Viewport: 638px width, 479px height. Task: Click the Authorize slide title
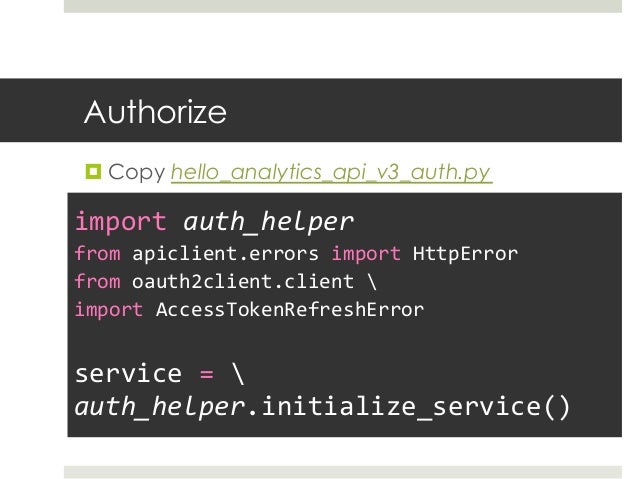155,112
